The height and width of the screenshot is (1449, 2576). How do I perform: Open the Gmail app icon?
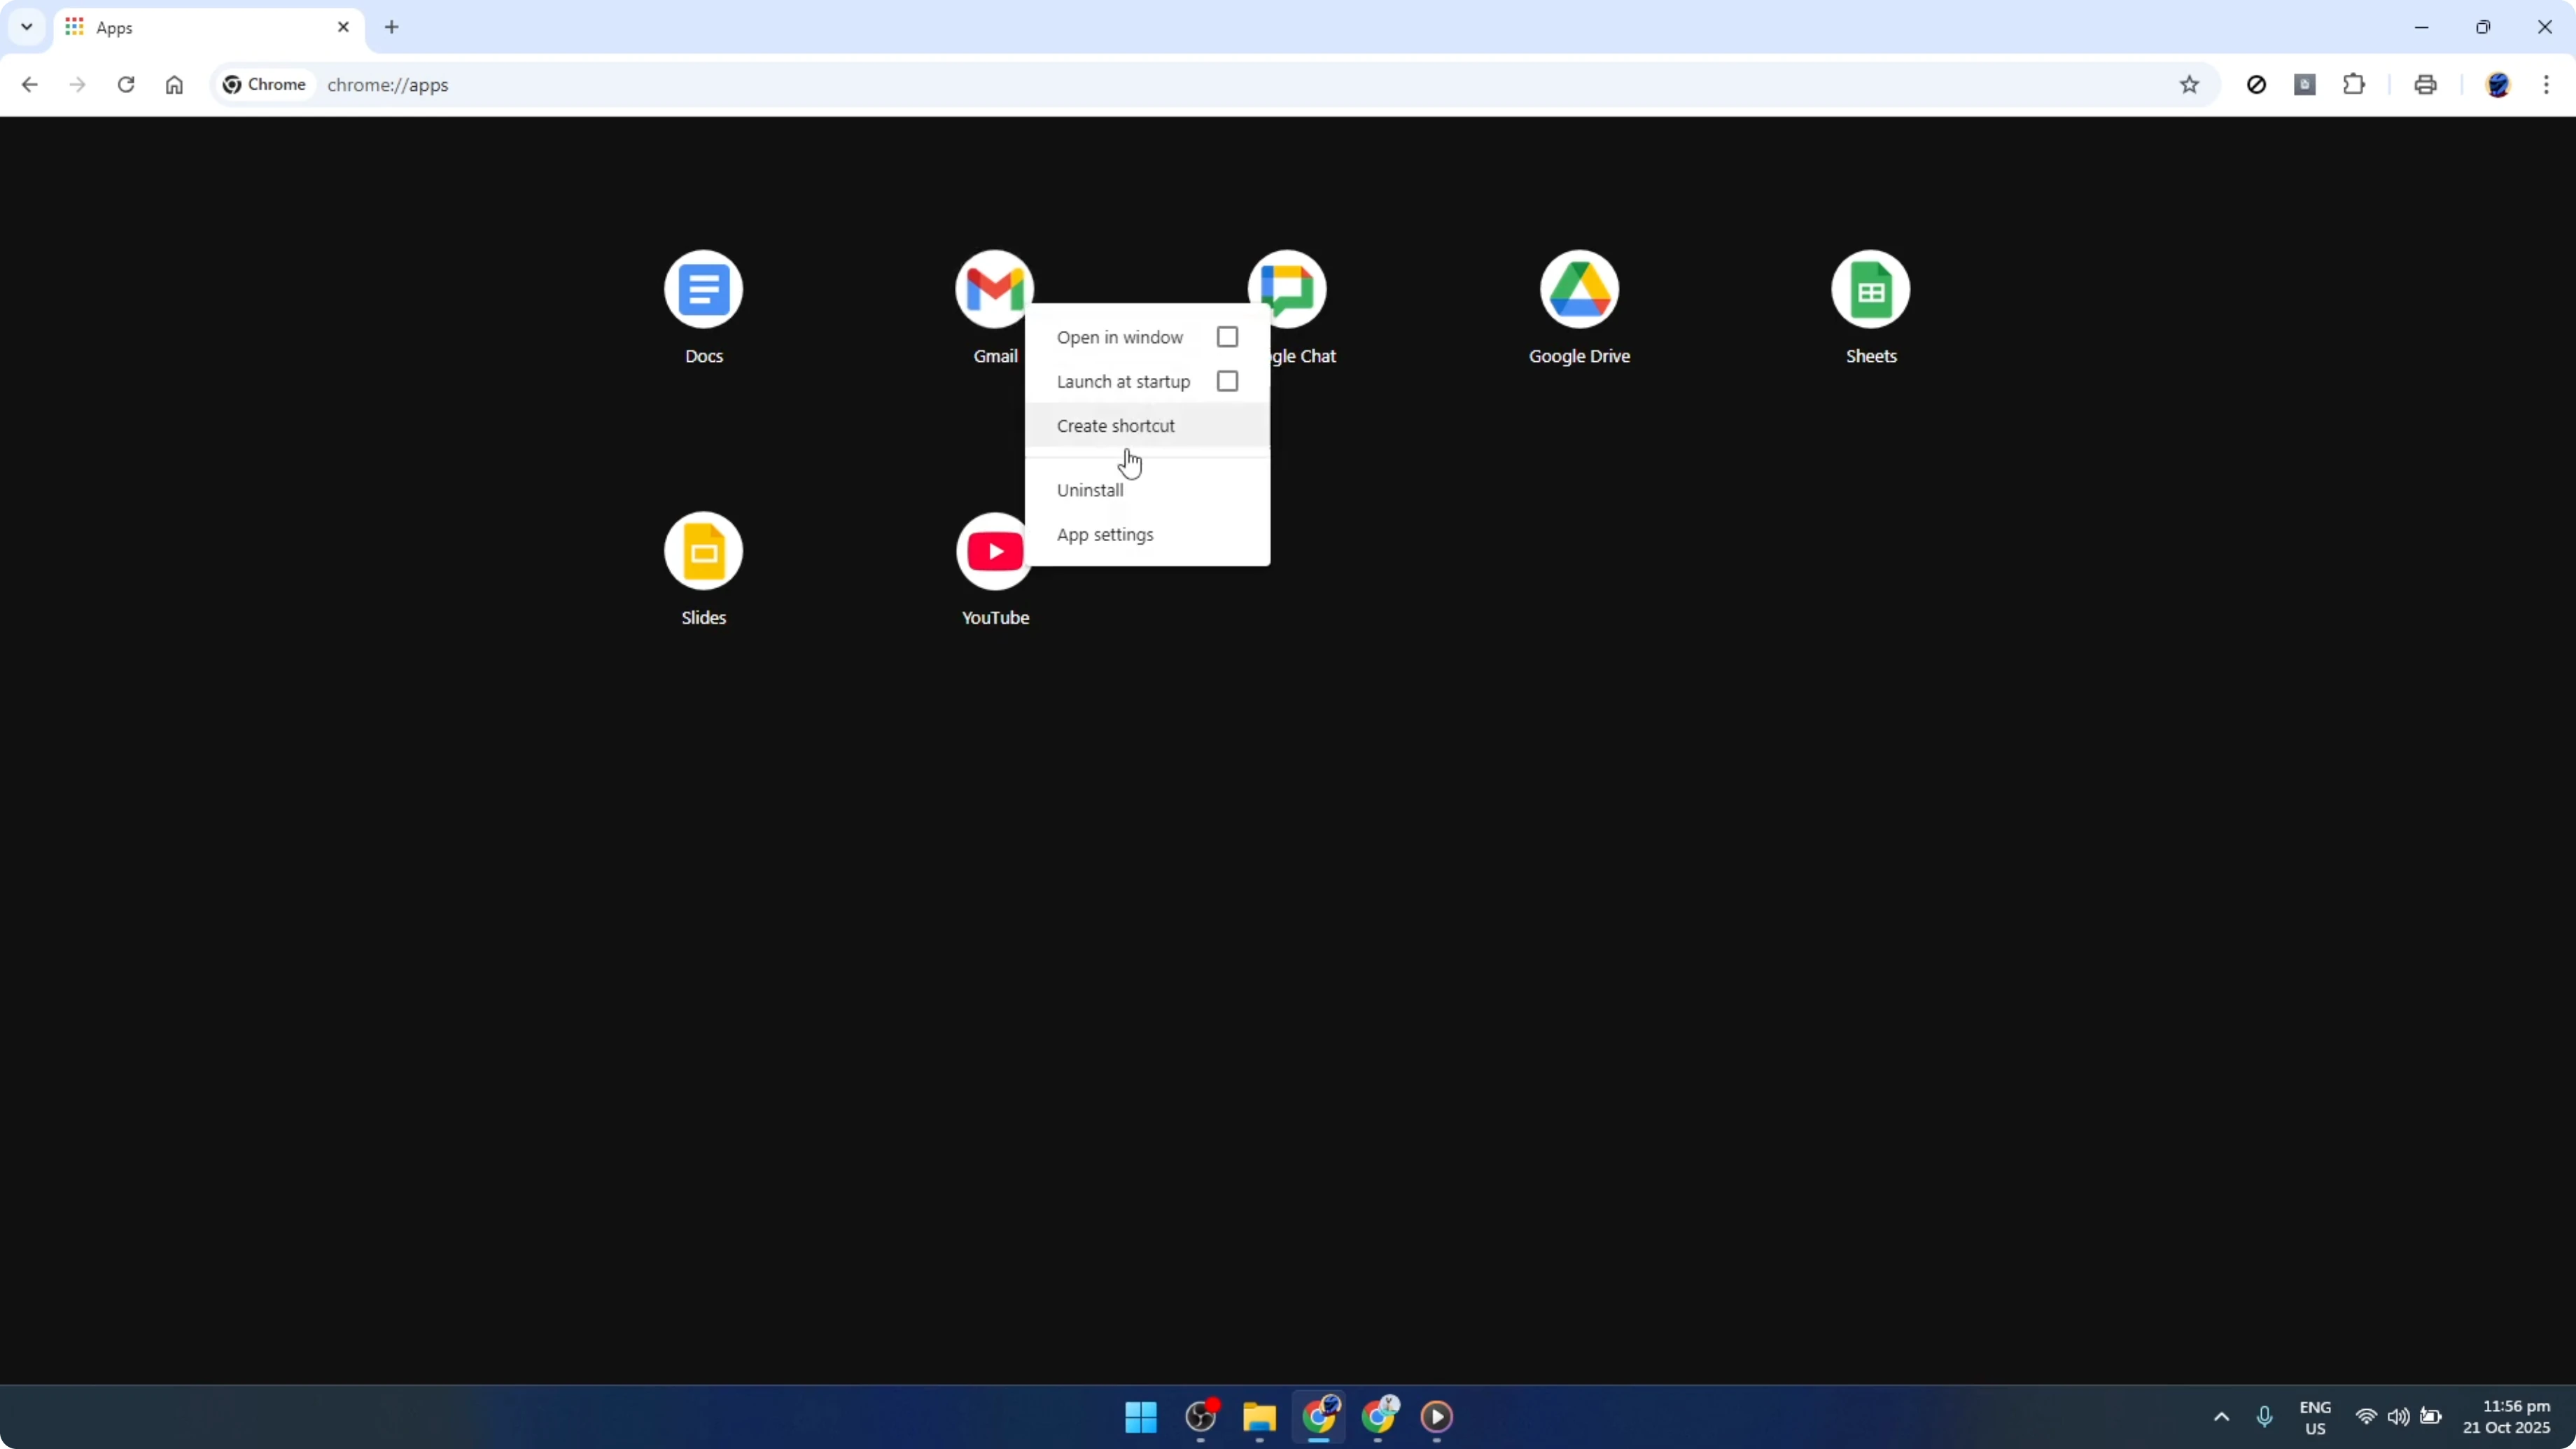tap(994, 289)
